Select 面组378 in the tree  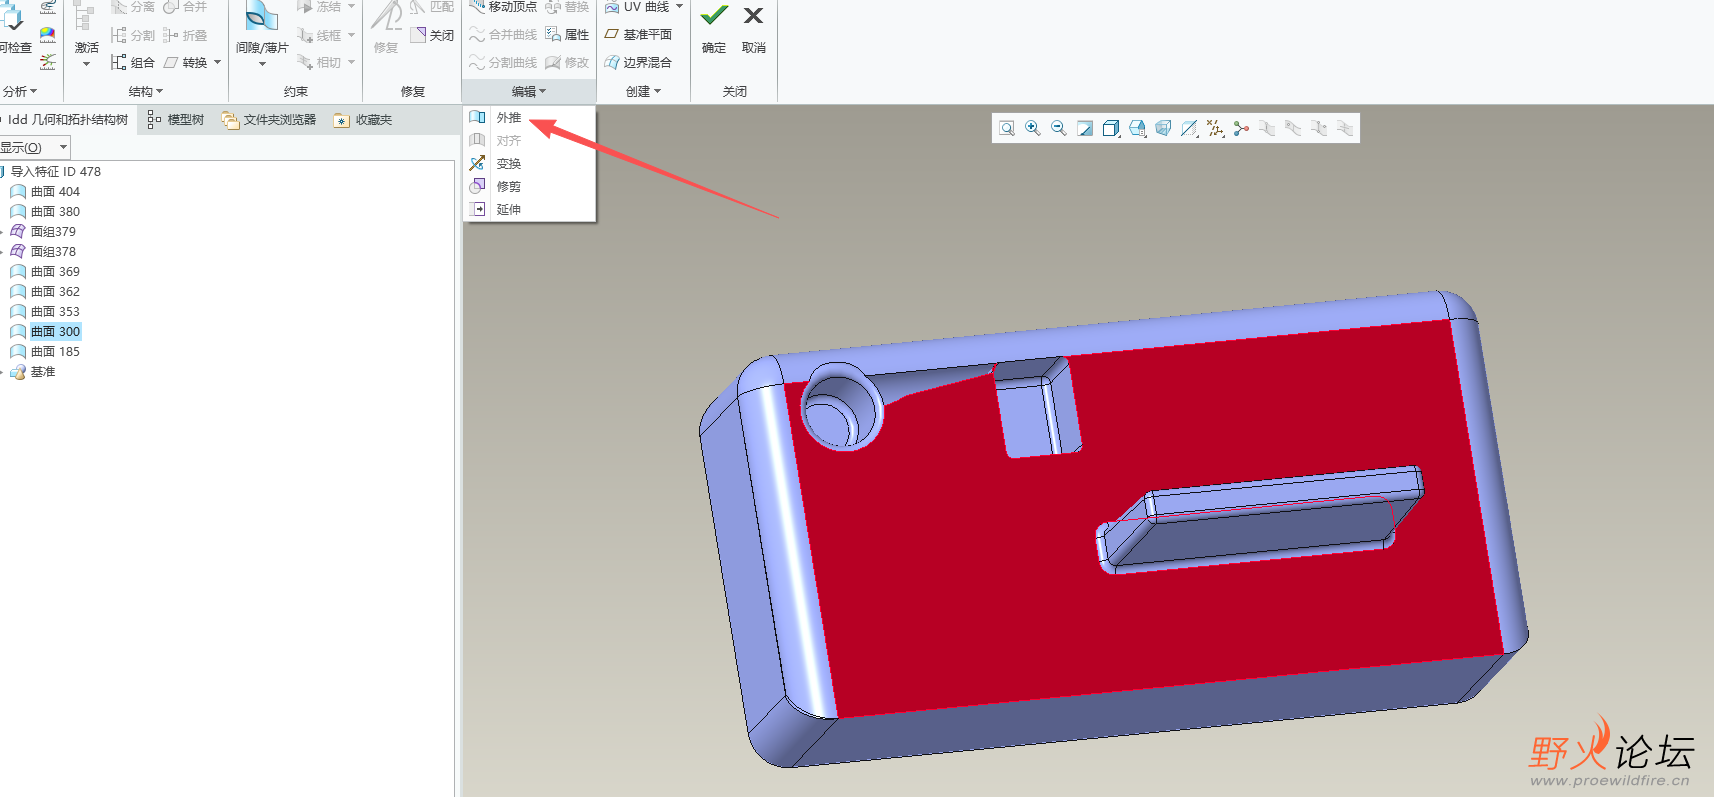click(x=43, y=251)
